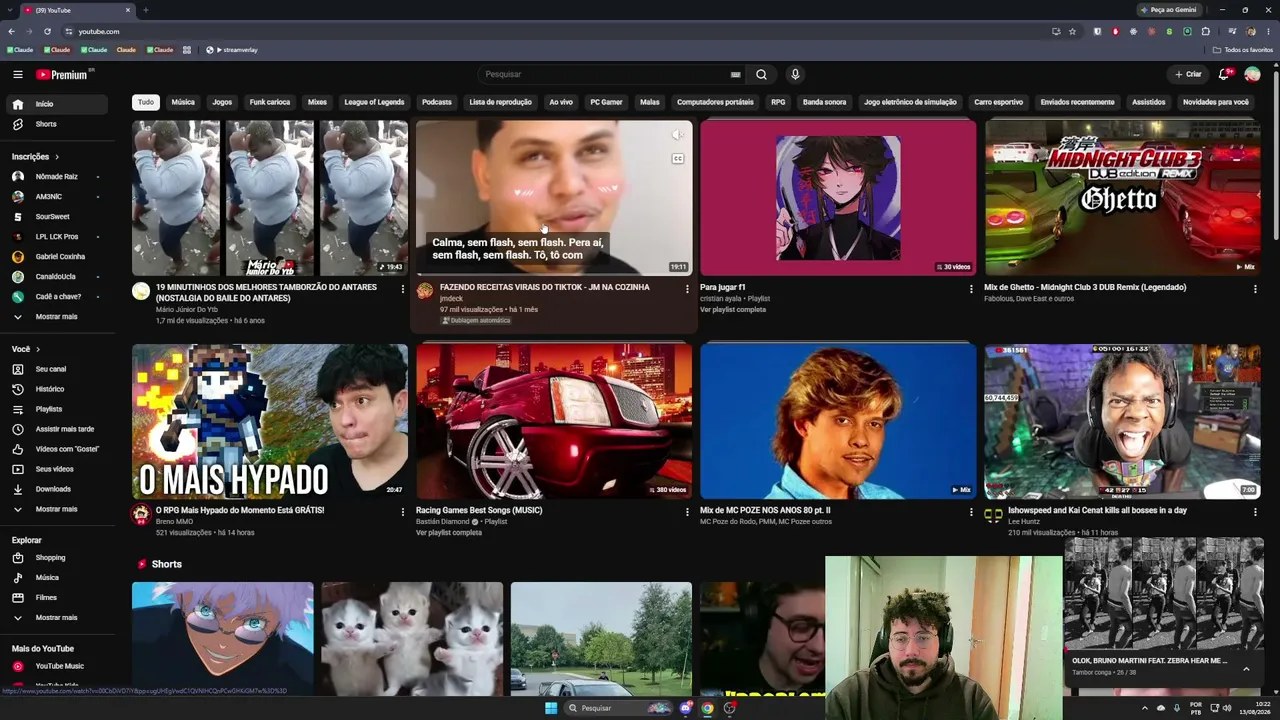
Task: Click the Windows Start button
Action: click(551, 708)
